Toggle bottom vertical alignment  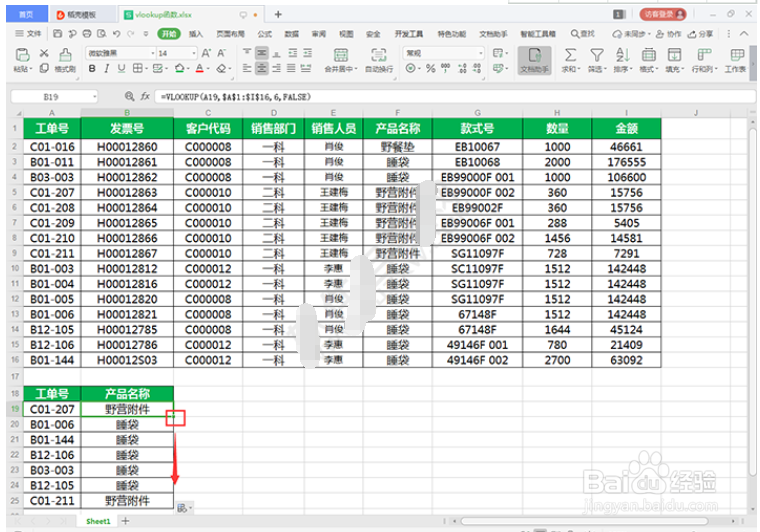276,53
